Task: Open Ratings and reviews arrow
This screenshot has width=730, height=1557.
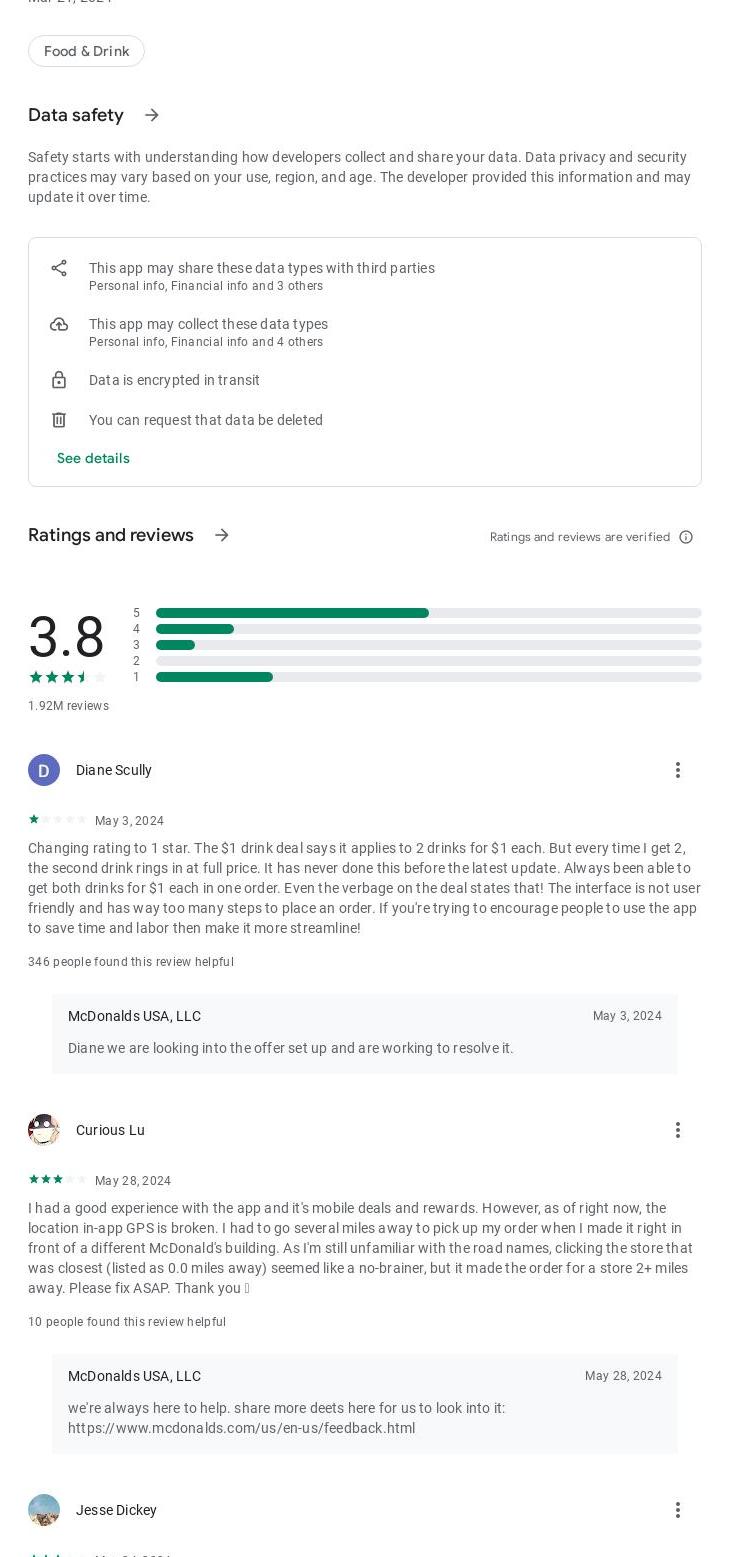Action: pyautogui.click(x=222, y=535)
